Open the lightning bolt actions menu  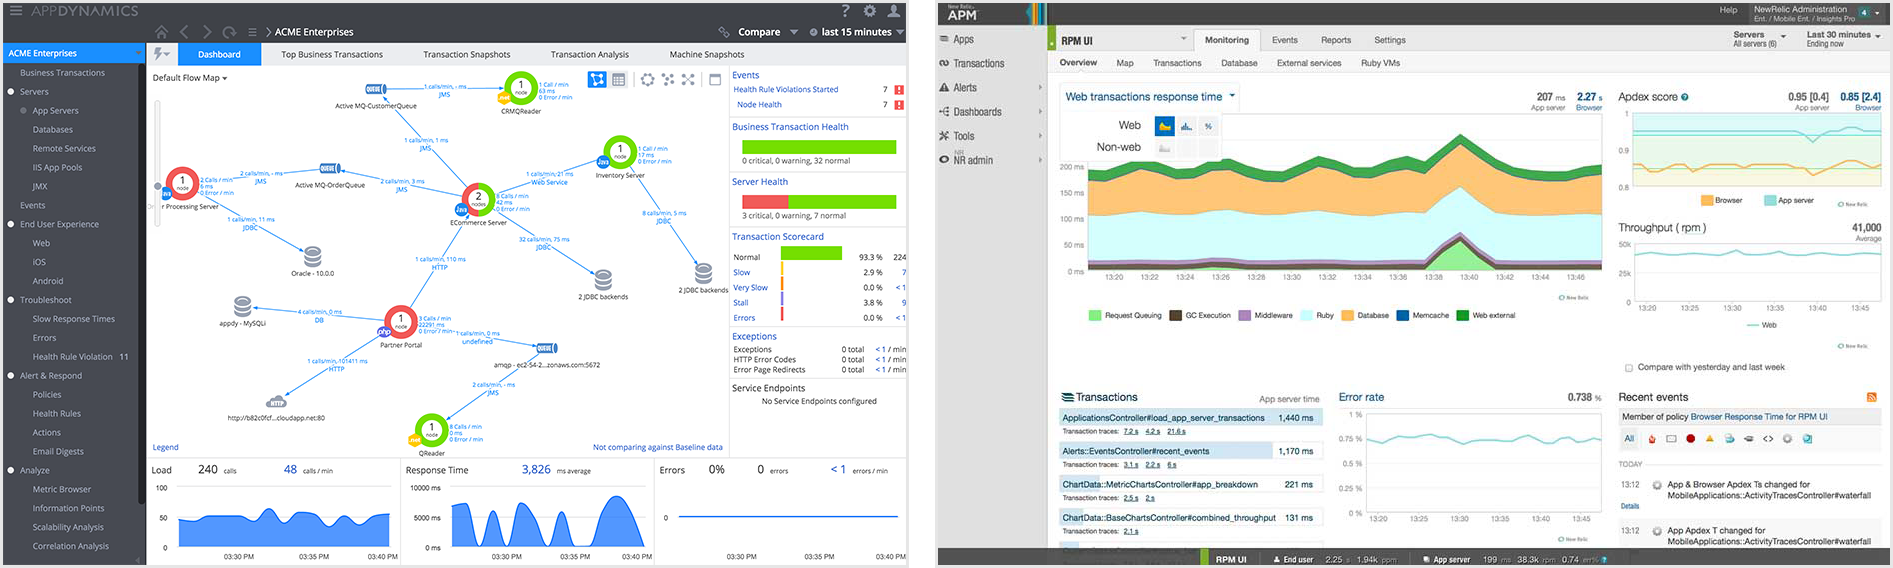pos(161,54)
